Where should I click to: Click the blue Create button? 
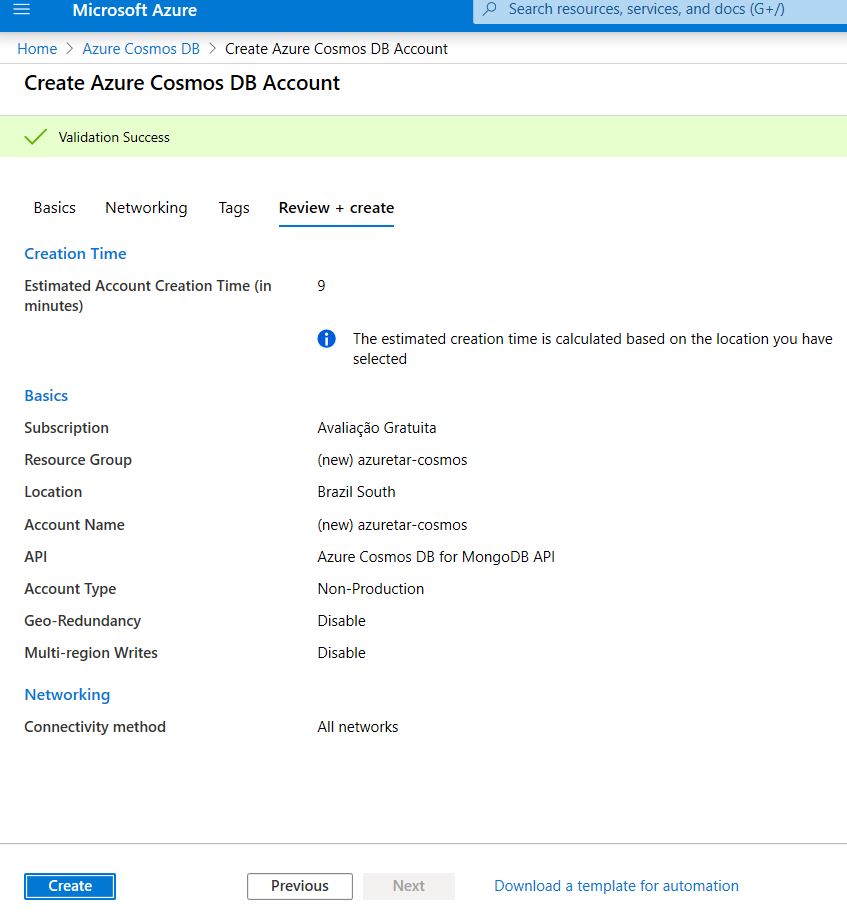coord(70,886)
